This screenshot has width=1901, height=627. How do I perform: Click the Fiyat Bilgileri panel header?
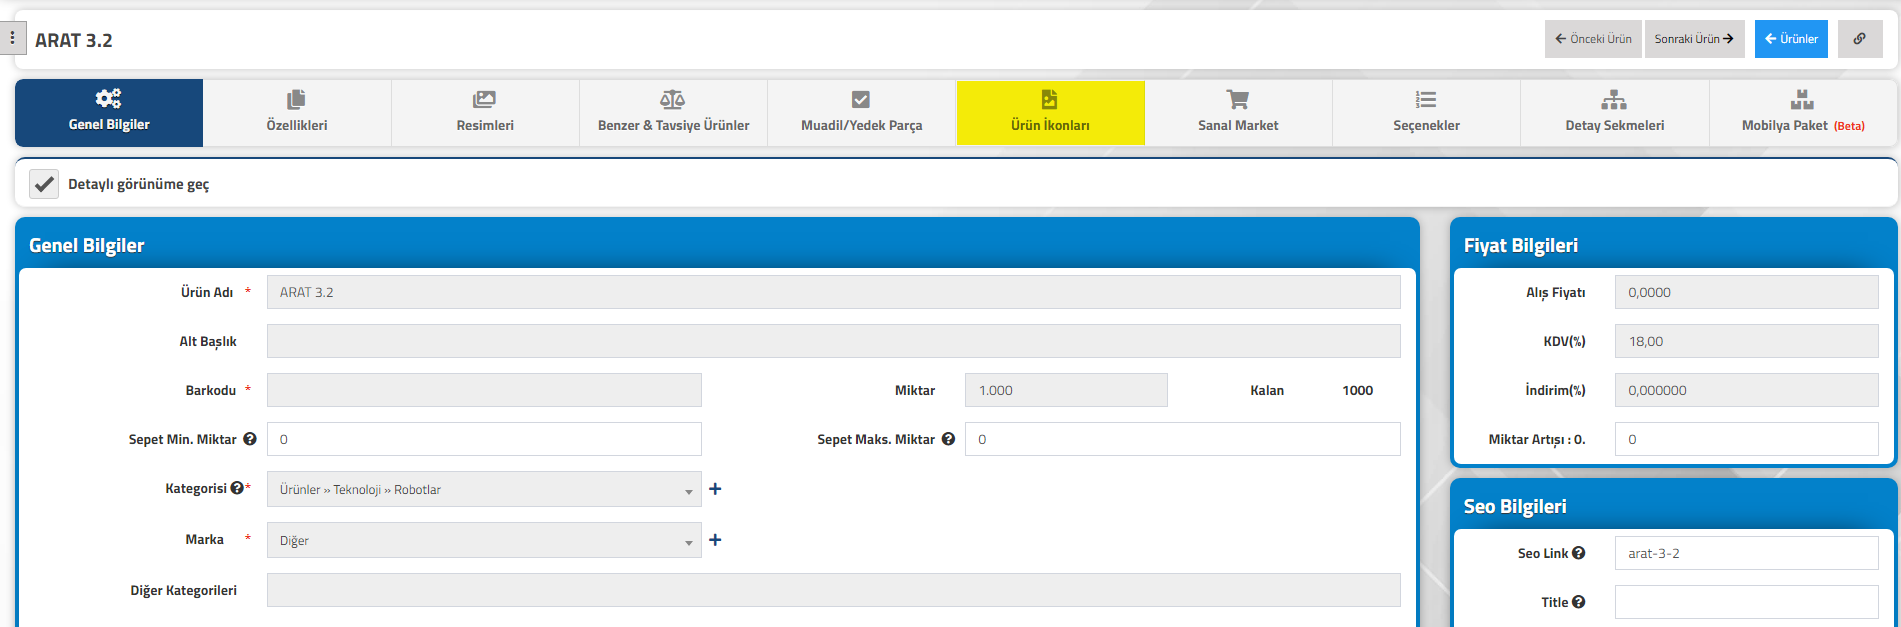click(x=1673, y=245)
